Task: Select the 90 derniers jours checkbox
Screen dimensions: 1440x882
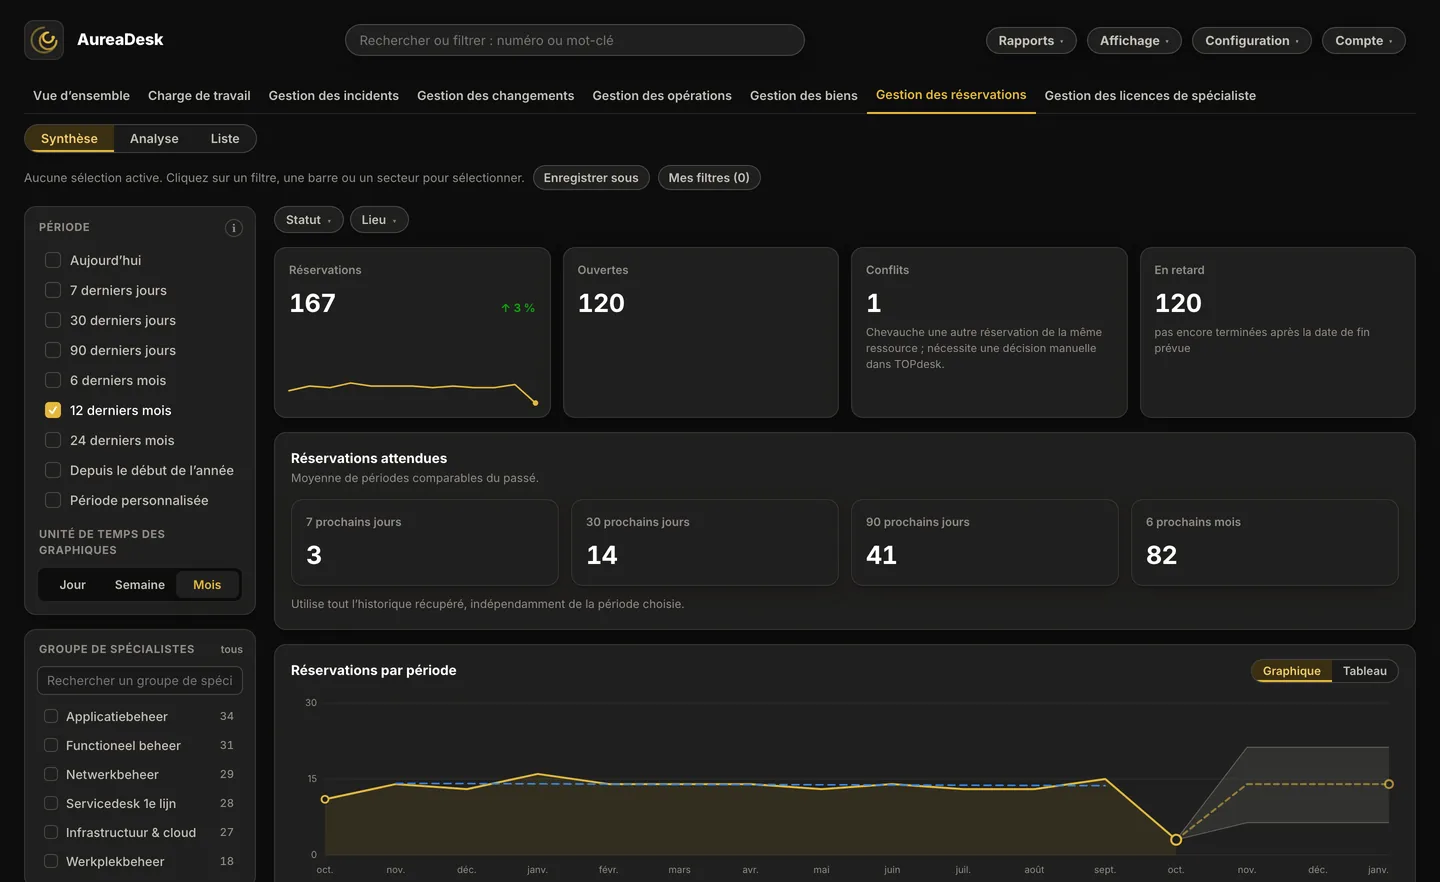Action: click(53, 350)
